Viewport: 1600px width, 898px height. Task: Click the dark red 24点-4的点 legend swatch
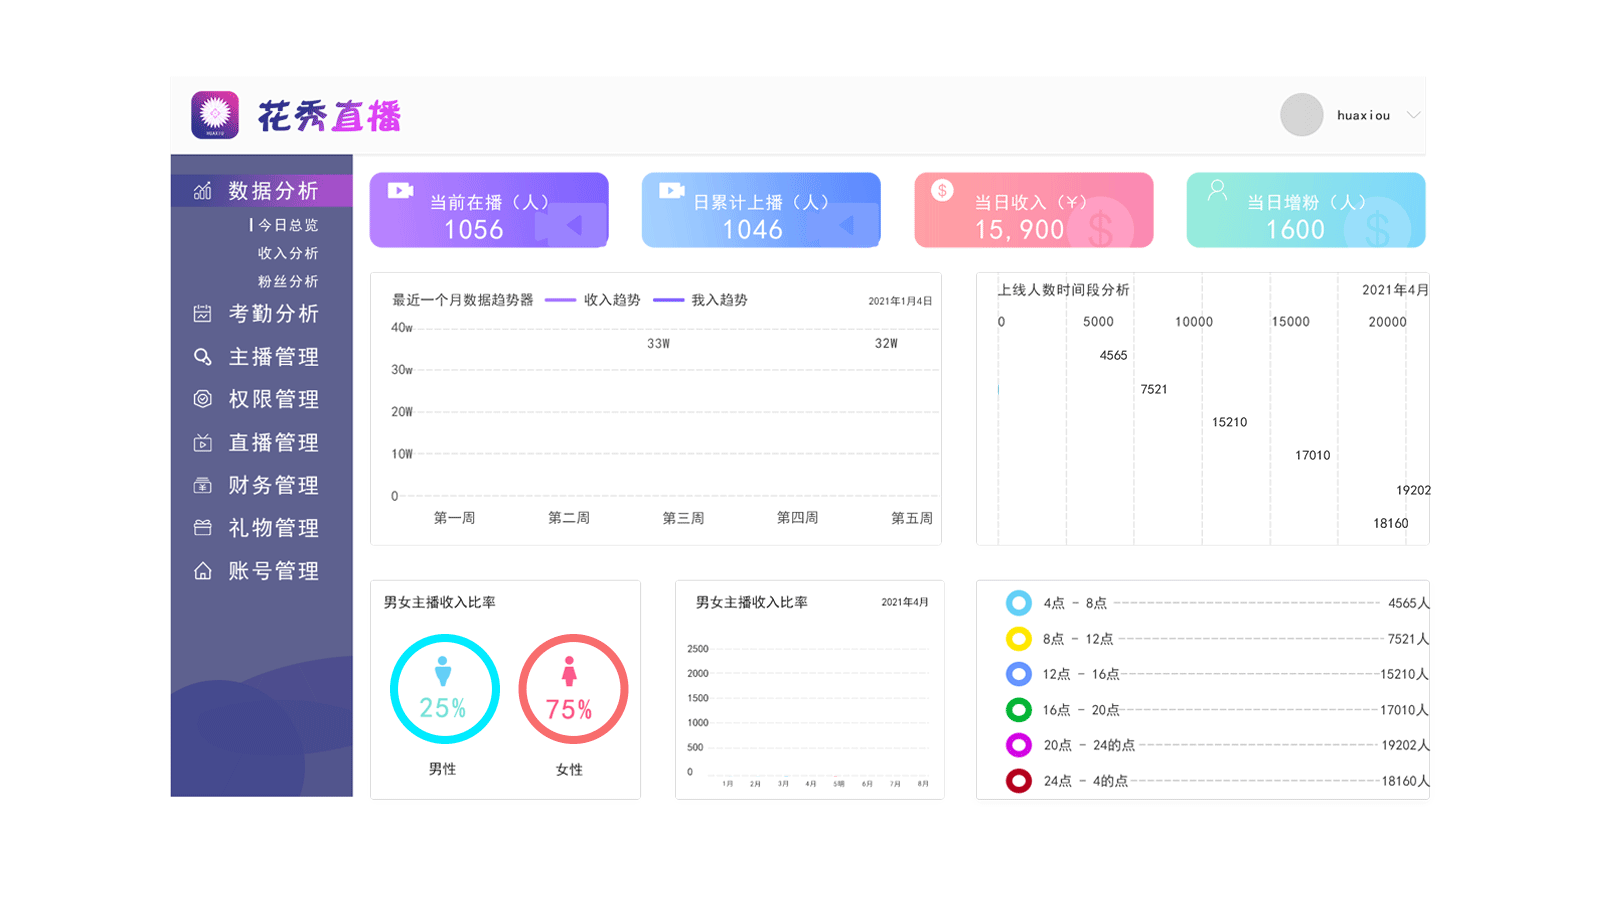(x=1018, y=781)
